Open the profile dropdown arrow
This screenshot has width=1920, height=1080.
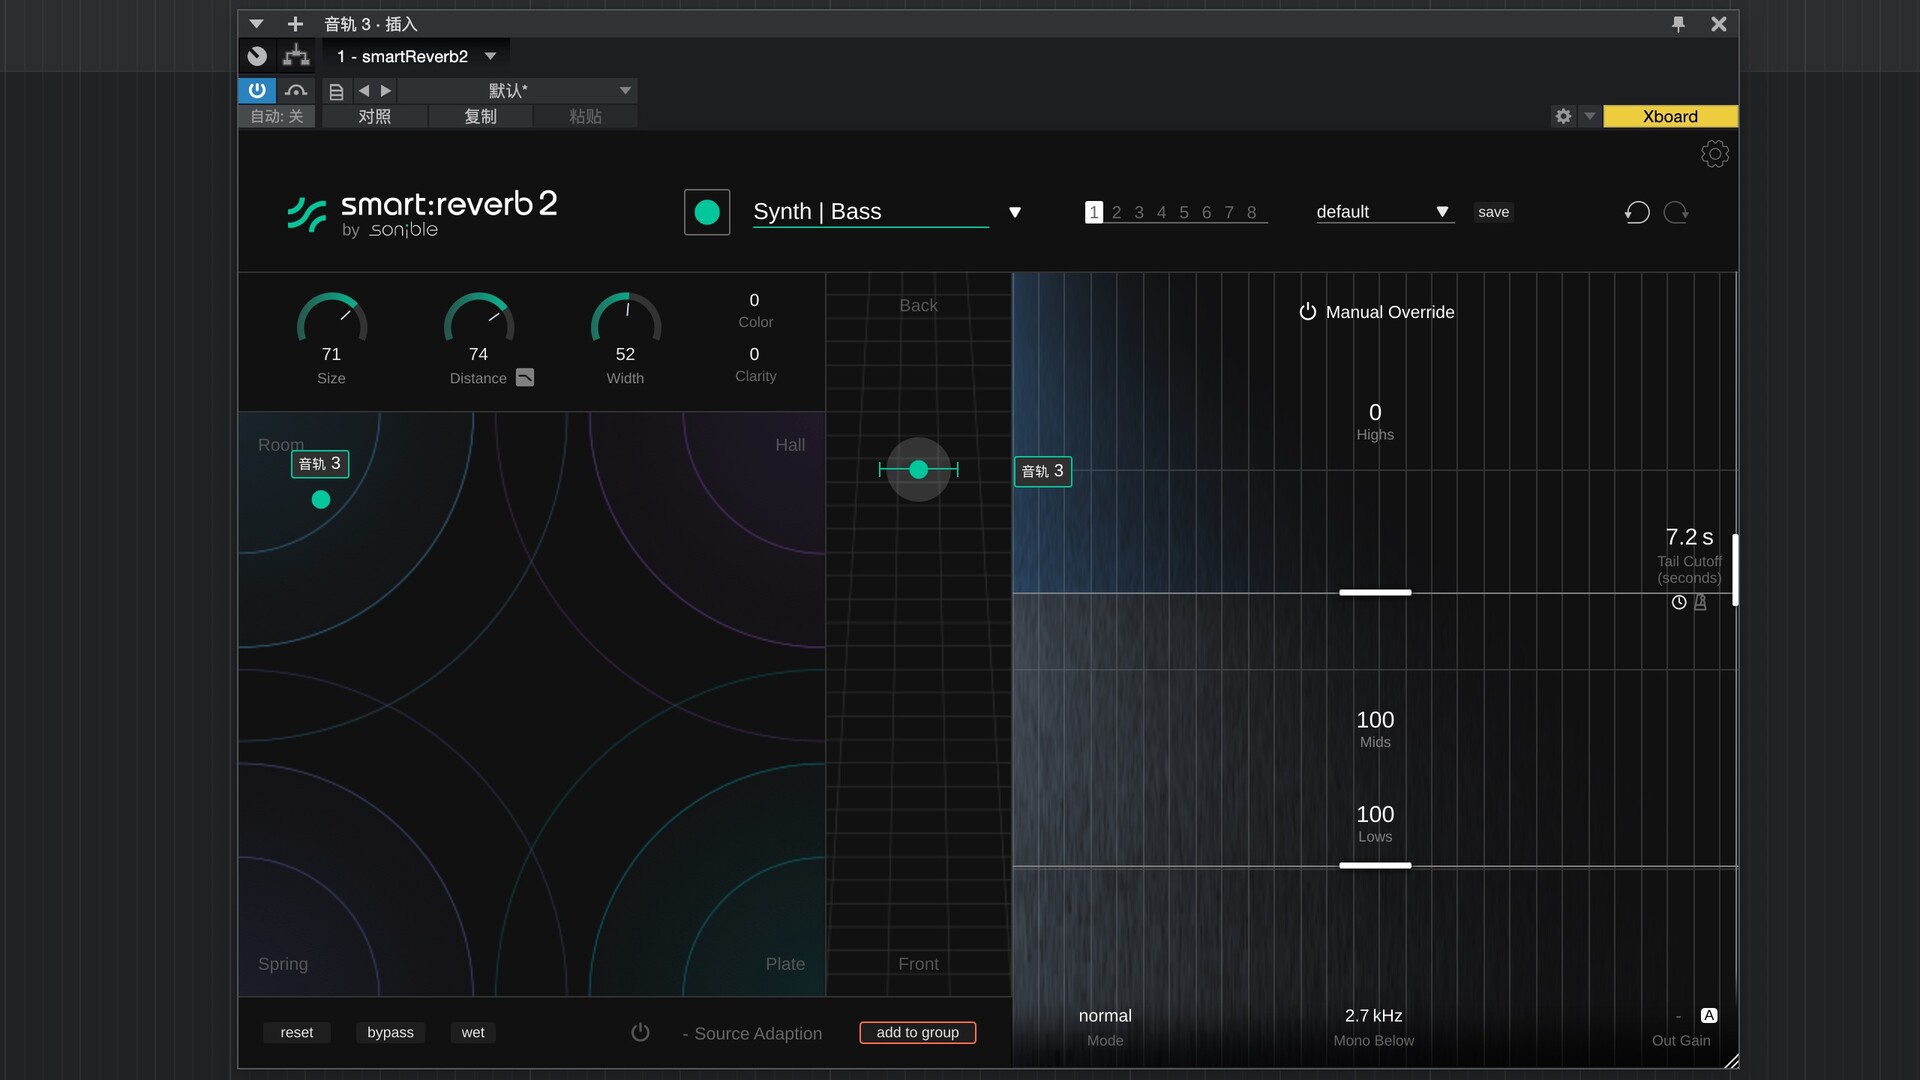pos(1015,212)
